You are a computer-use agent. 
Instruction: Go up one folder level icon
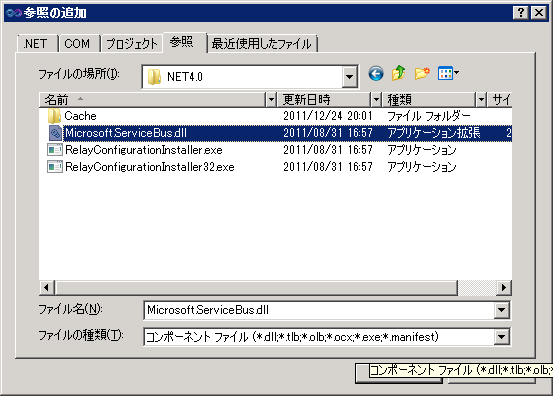[x=399, y=73]
